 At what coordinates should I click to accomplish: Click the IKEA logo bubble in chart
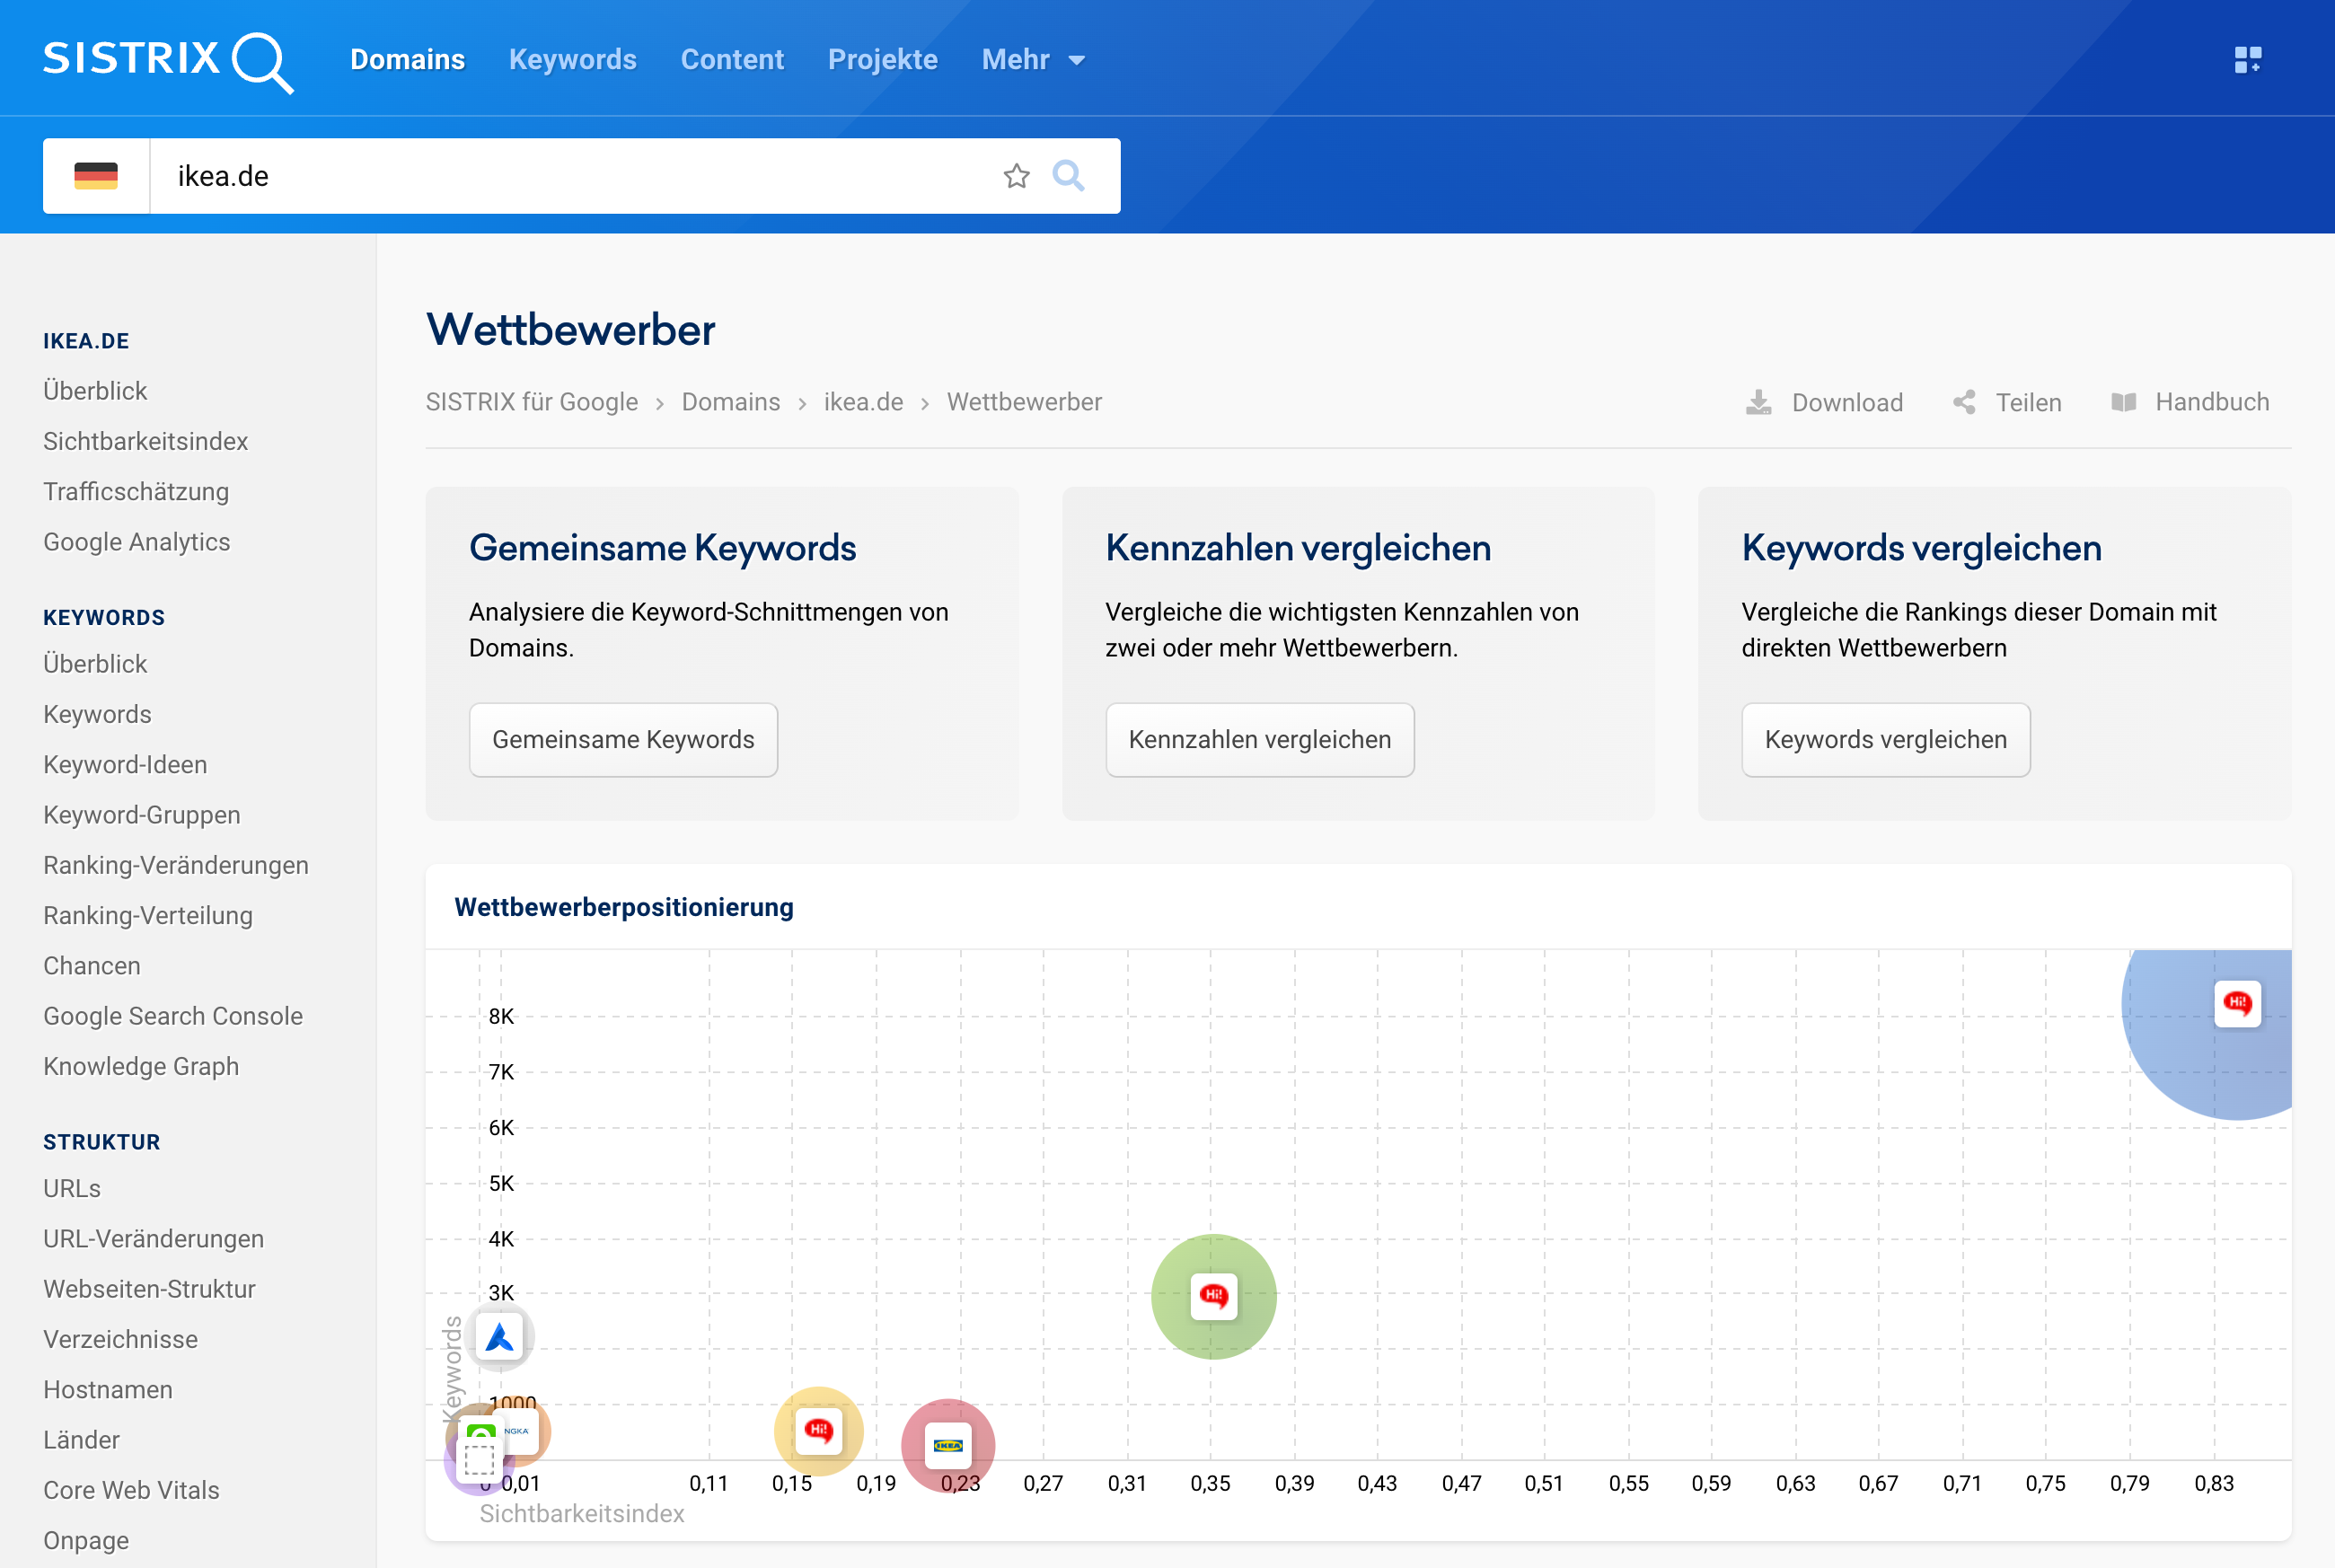[x=947, y=1445]
